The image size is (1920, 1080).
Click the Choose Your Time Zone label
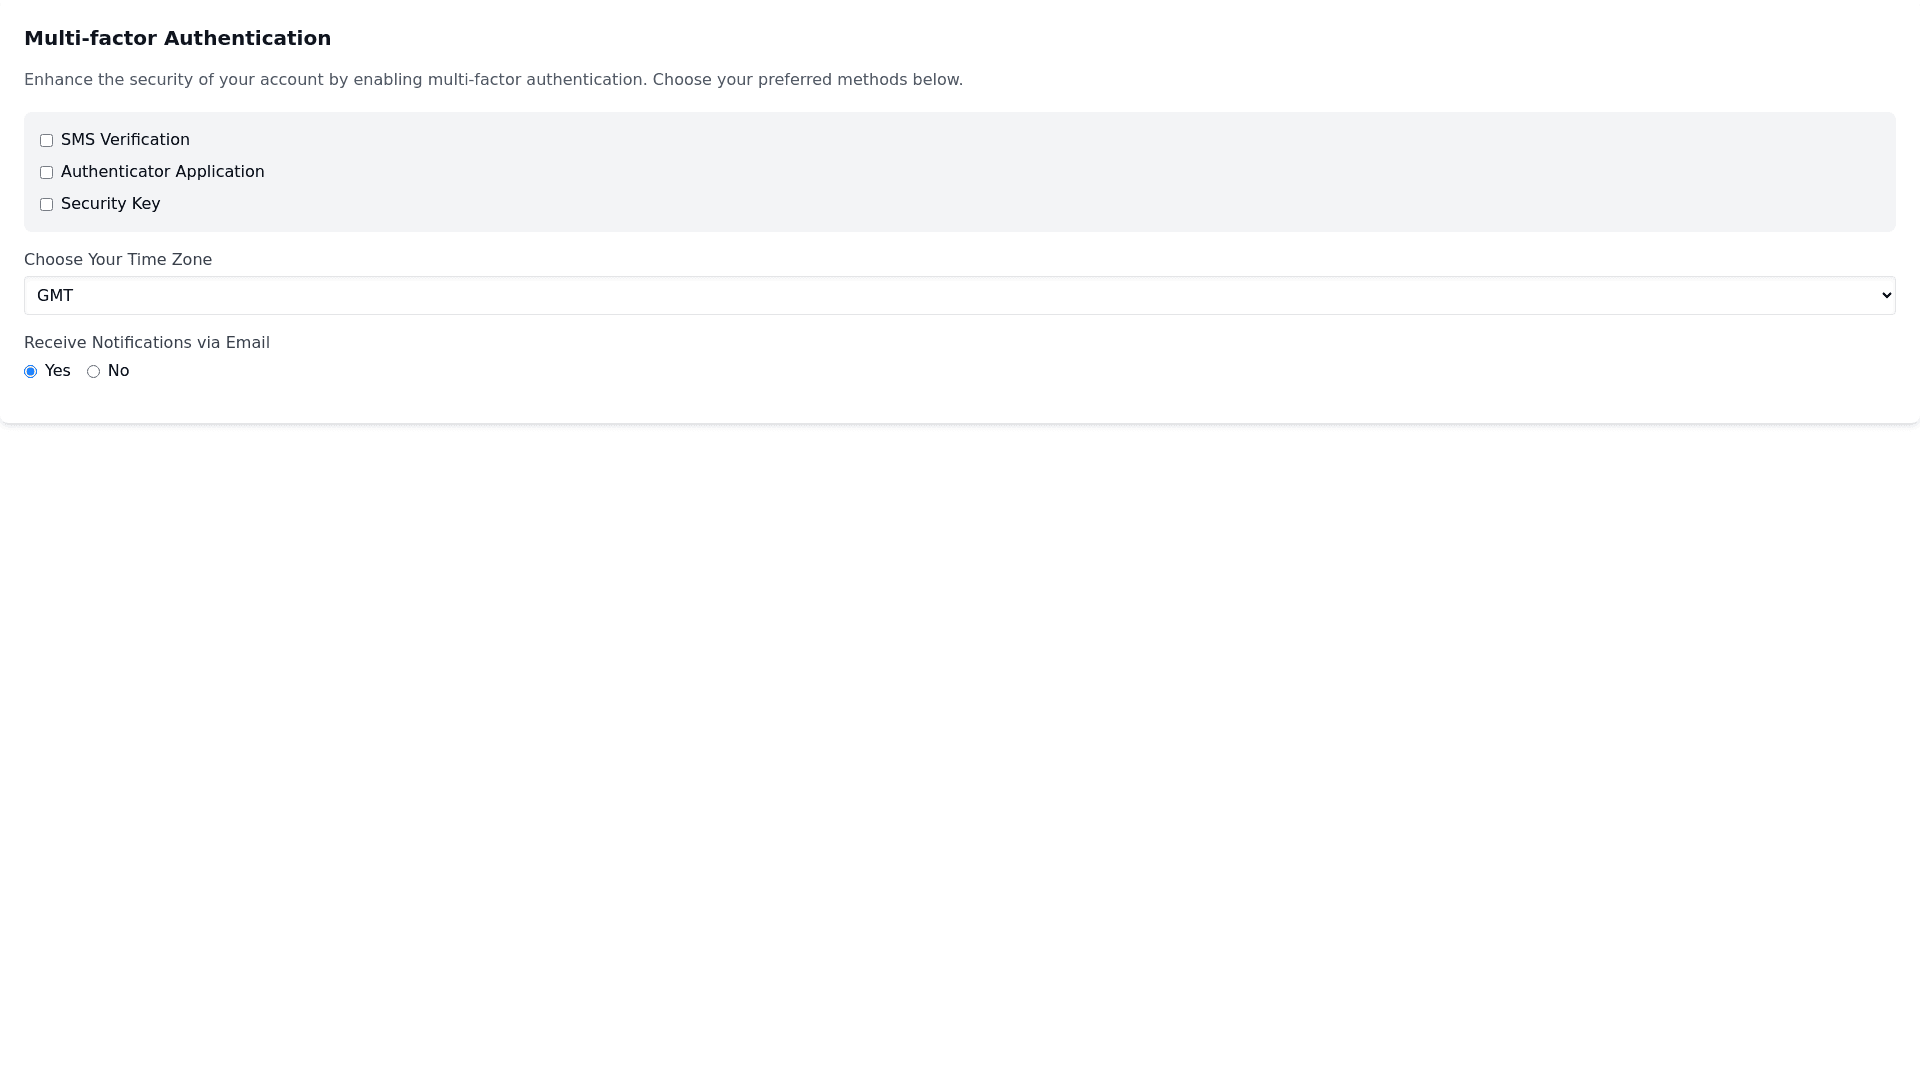point(118,260)
